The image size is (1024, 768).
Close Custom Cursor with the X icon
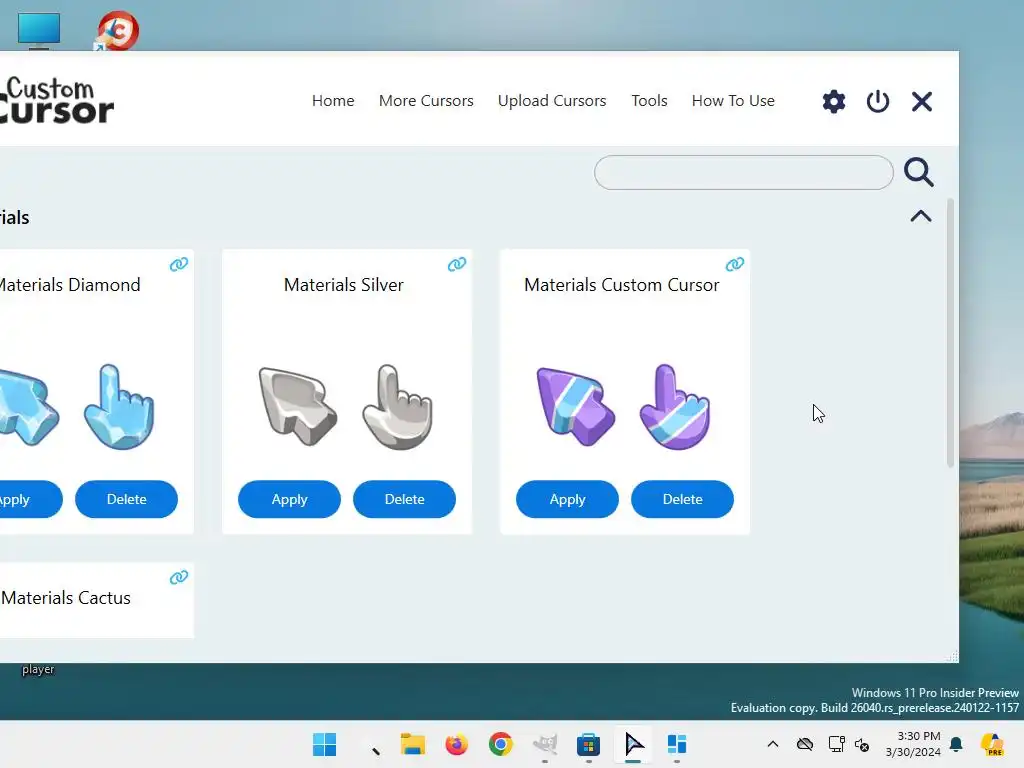921,101
